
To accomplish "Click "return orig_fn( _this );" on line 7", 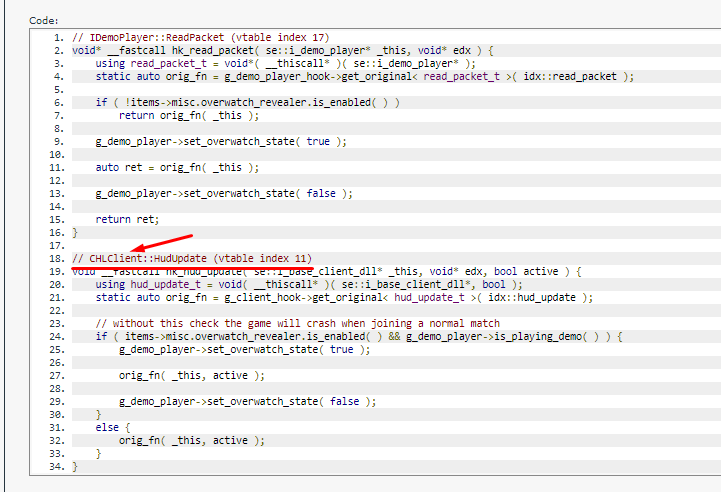I will [x=181, y=115].
